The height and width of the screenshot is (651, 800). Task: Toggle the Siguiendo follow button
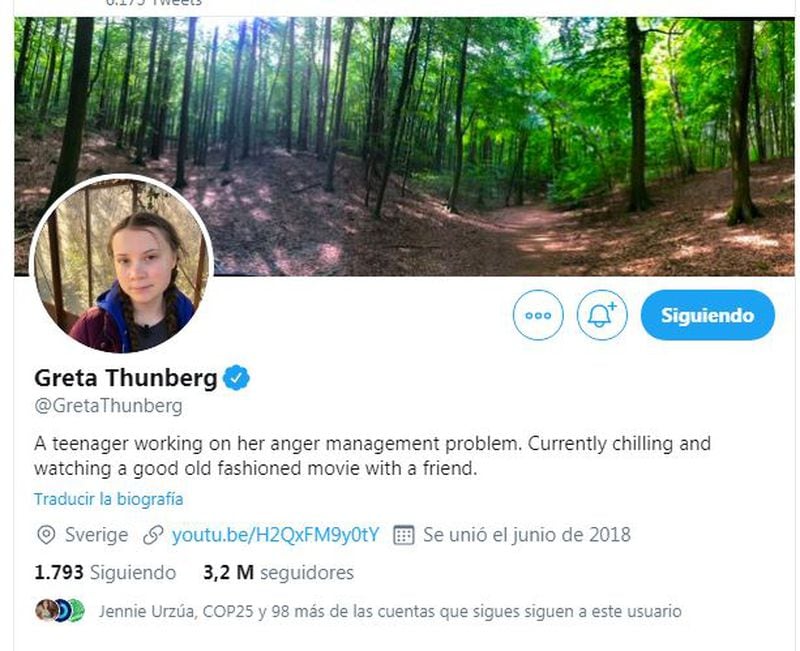(x=708, y=315)
